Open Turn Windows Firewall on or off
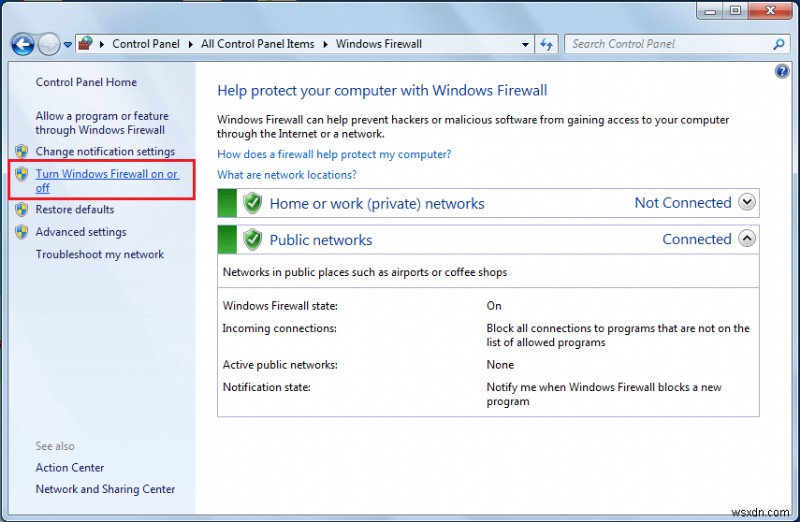The width and height of the screenshot is (800, 522). 107,181
